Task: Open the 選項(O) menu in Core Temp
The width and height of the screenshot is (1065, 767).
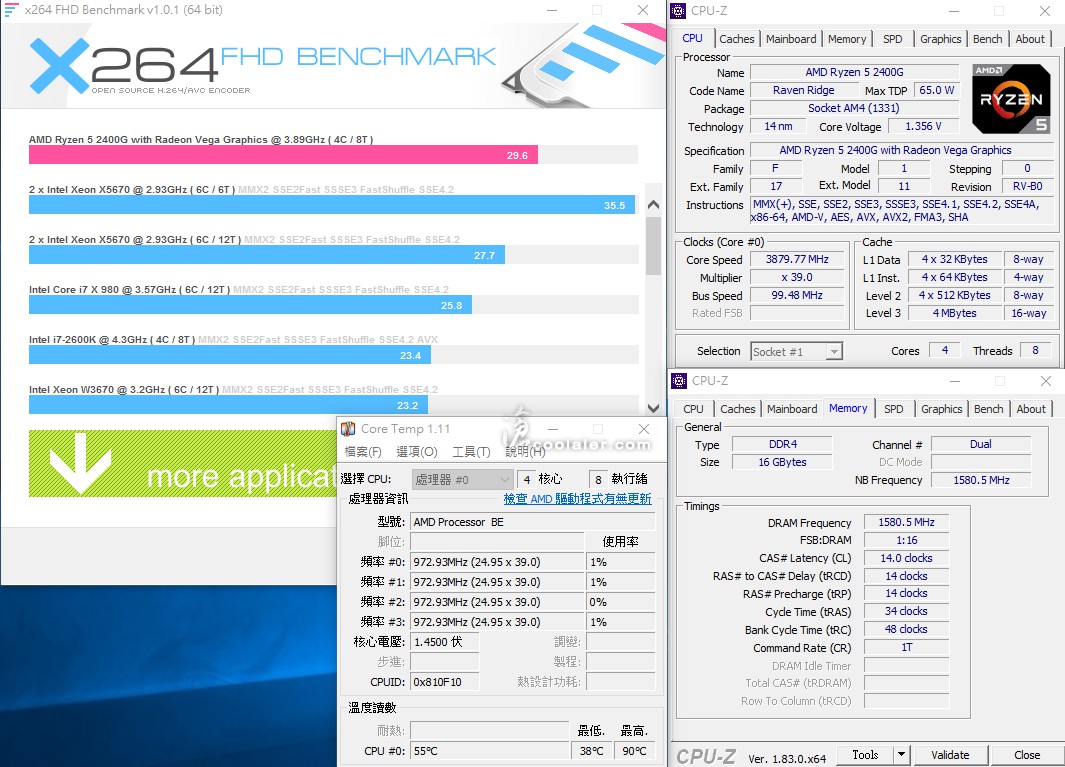Action: coord(416,452)
